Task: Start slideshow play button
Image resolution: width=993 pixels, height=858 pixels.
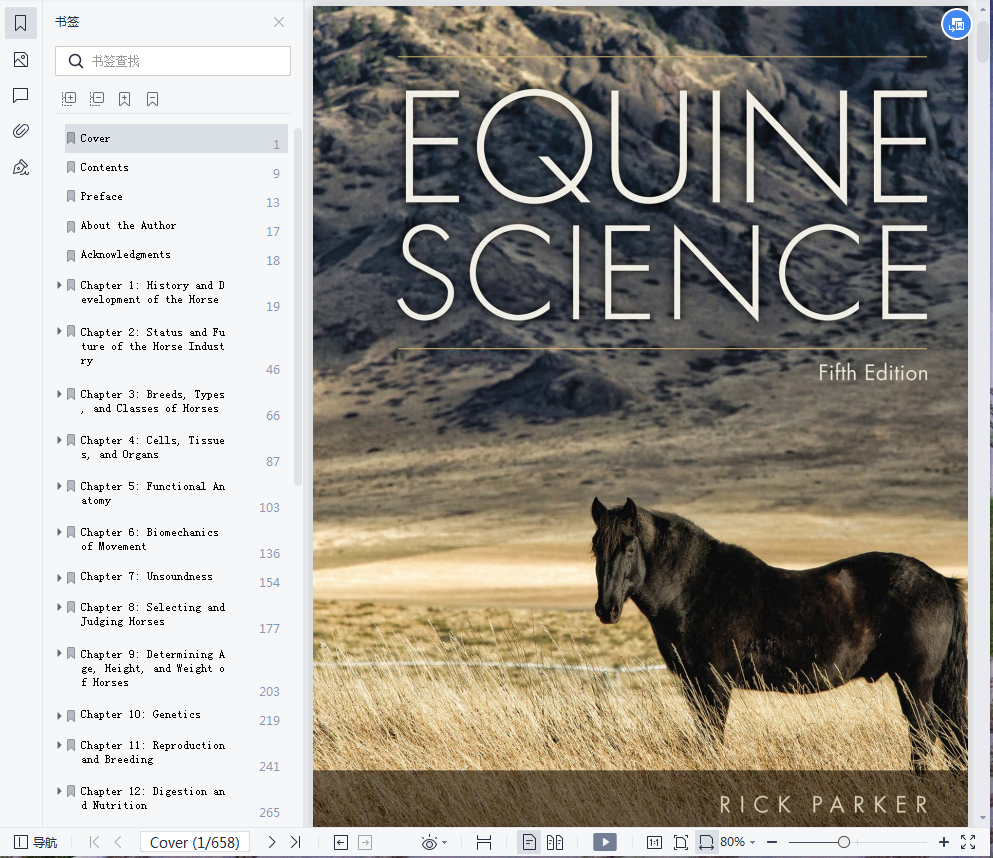Action: 605,842
